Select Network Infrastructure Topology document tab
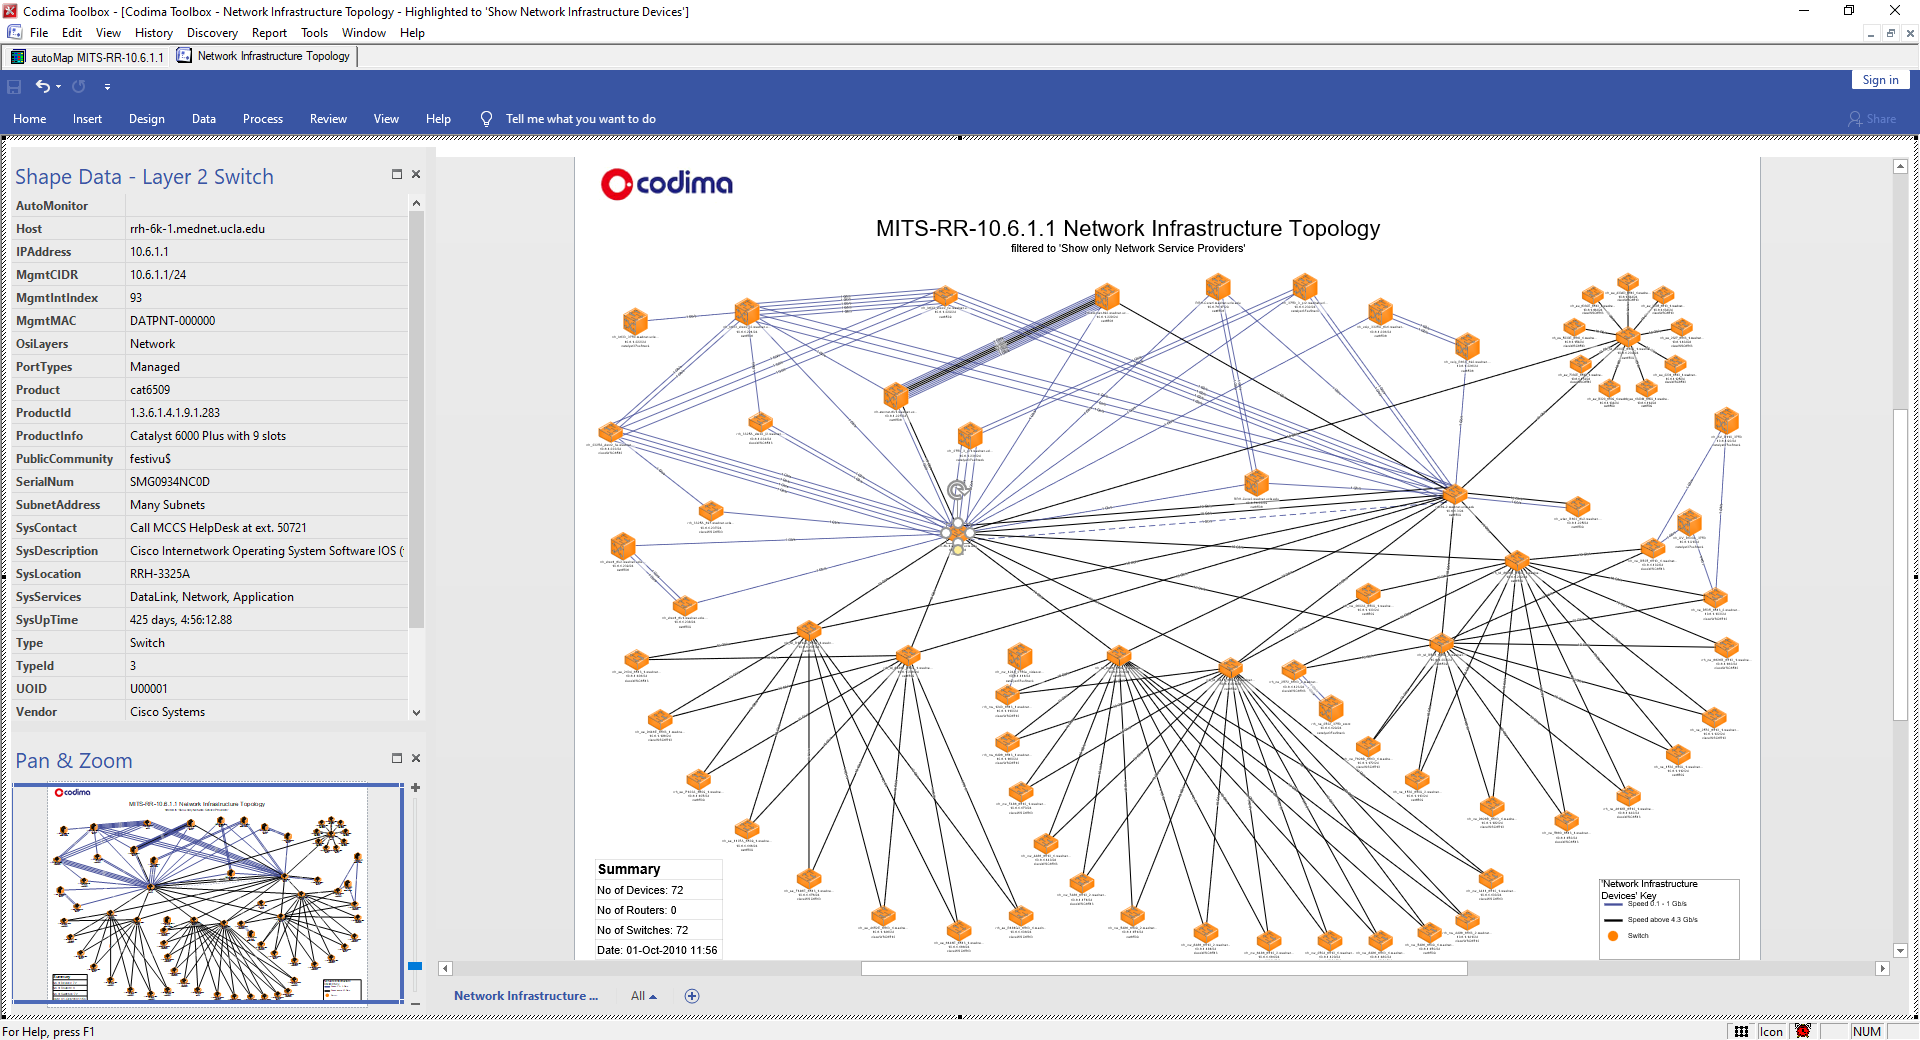This screenshot has width=1920, height=1040. pos(264,56)
